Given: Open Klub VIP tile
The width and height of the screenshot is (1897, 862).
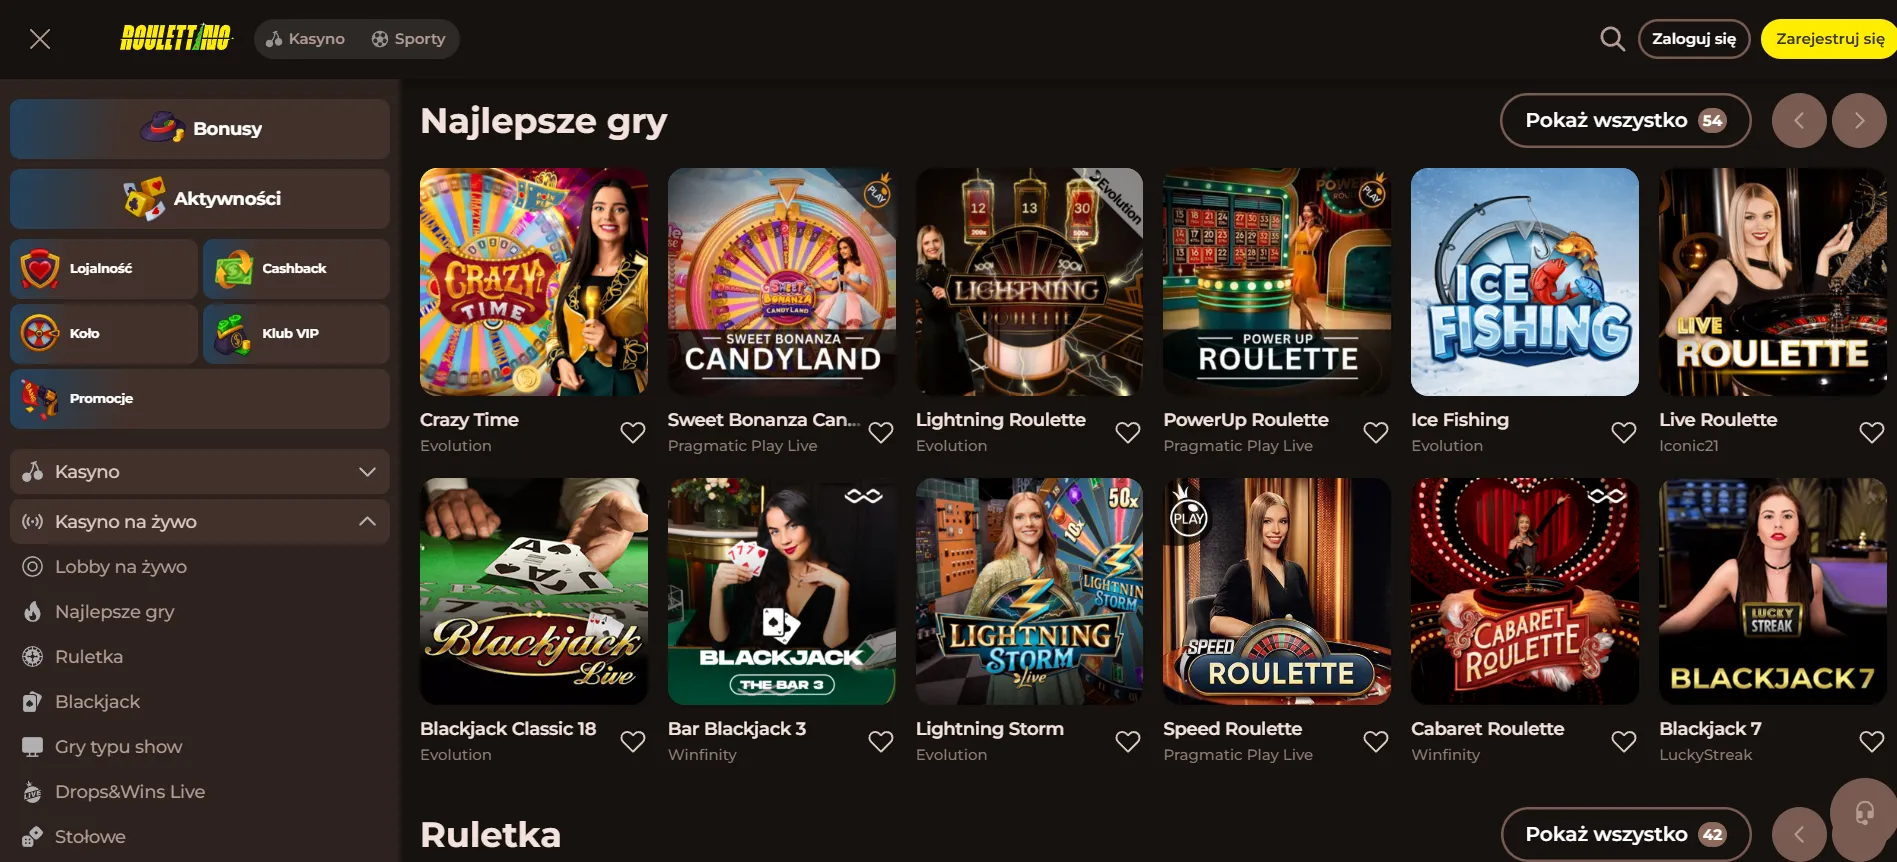Looking at the screenshot, I should click(296, 333).
